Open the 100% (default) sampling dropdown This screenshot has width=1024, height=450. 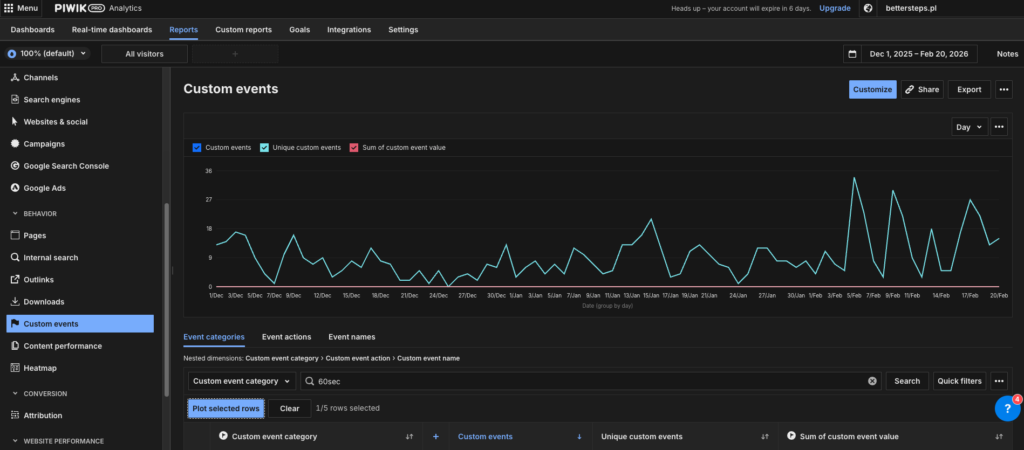point(48,54)
